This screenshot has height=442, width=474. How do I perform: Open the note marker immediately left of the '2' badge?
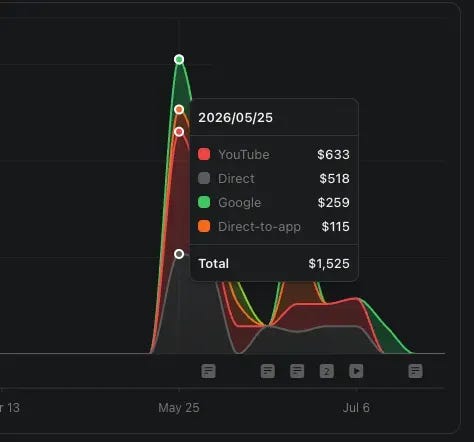click(297, 371)
